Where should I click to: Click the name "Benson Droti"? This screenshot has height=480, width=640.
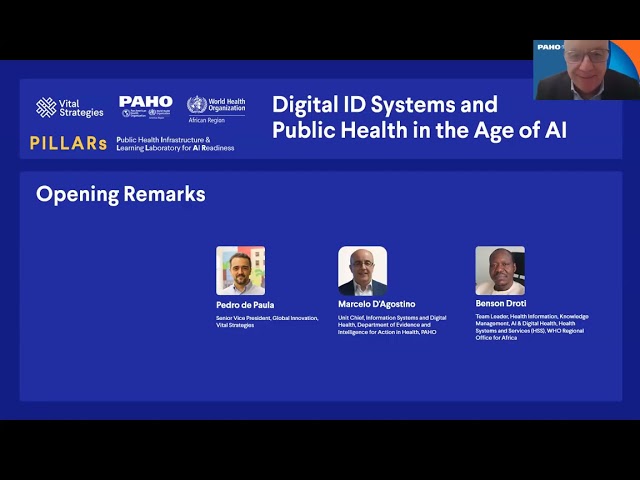coord(501,303)
